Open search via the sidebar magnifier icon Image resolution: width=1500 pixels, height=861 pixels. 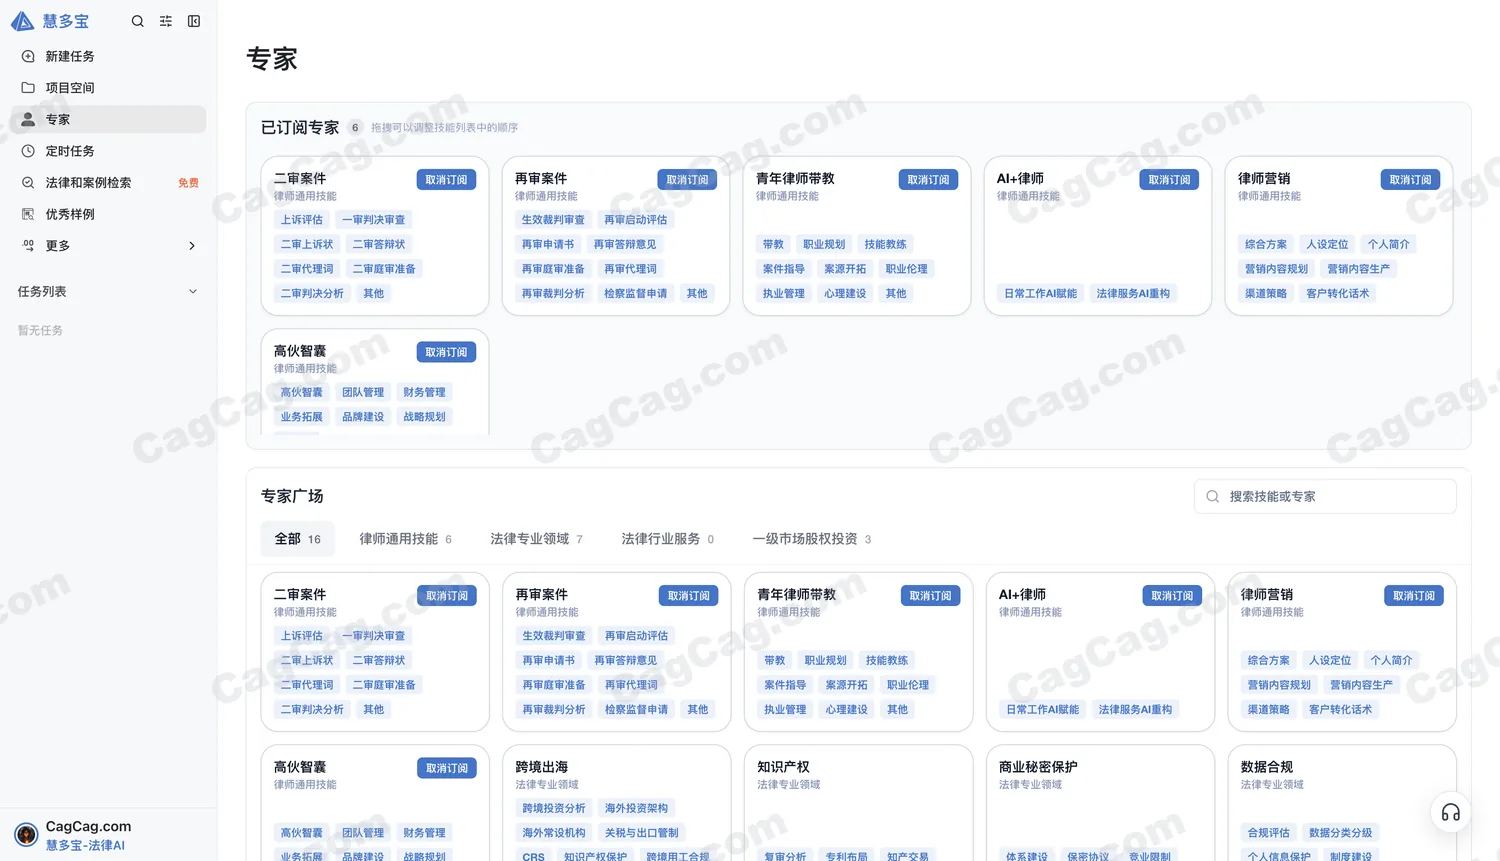tap(138, 21)
